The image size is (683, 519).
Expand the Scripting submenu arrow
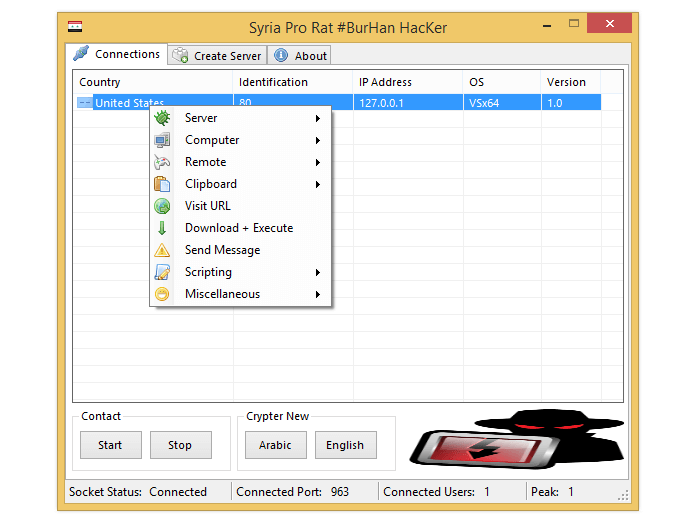[318, 272]
